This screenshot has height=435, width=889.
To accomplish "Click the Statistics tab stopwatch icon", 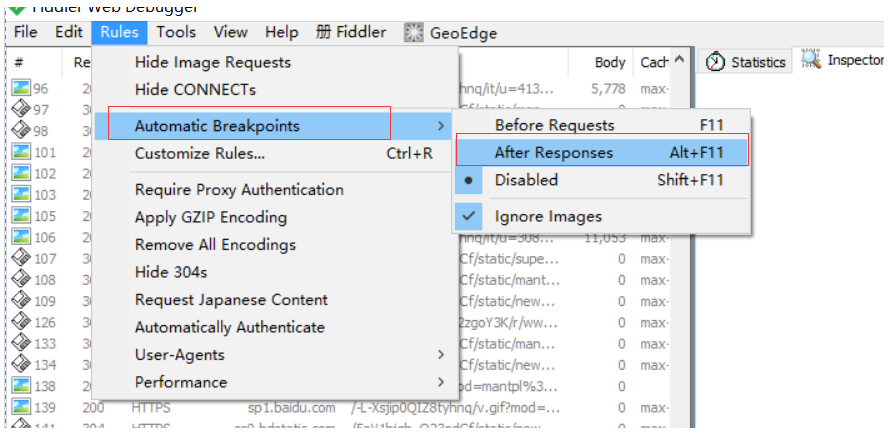I will click(x=715, y=62).
